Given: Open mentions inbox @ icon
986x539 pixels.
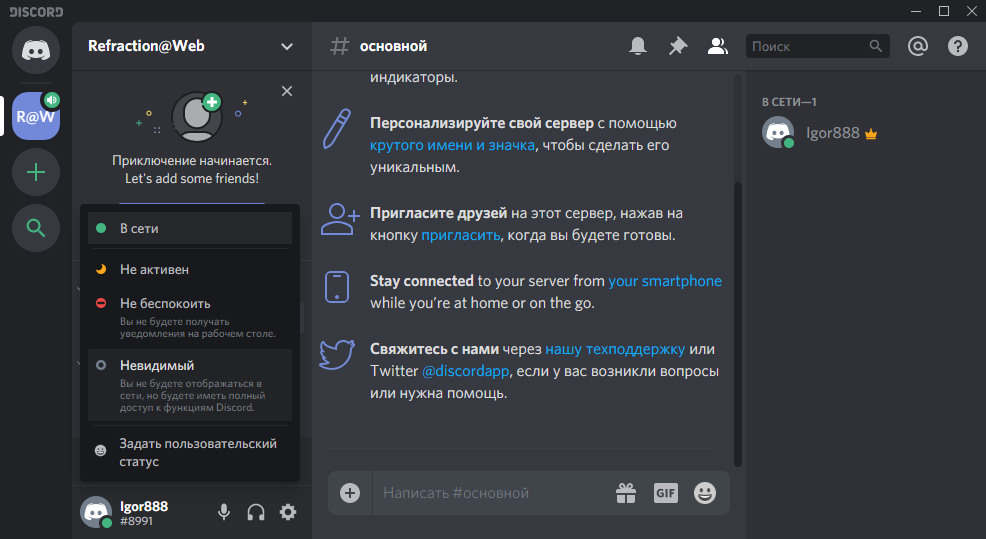Looking at the screenshot, I should [x=917, y=46].
